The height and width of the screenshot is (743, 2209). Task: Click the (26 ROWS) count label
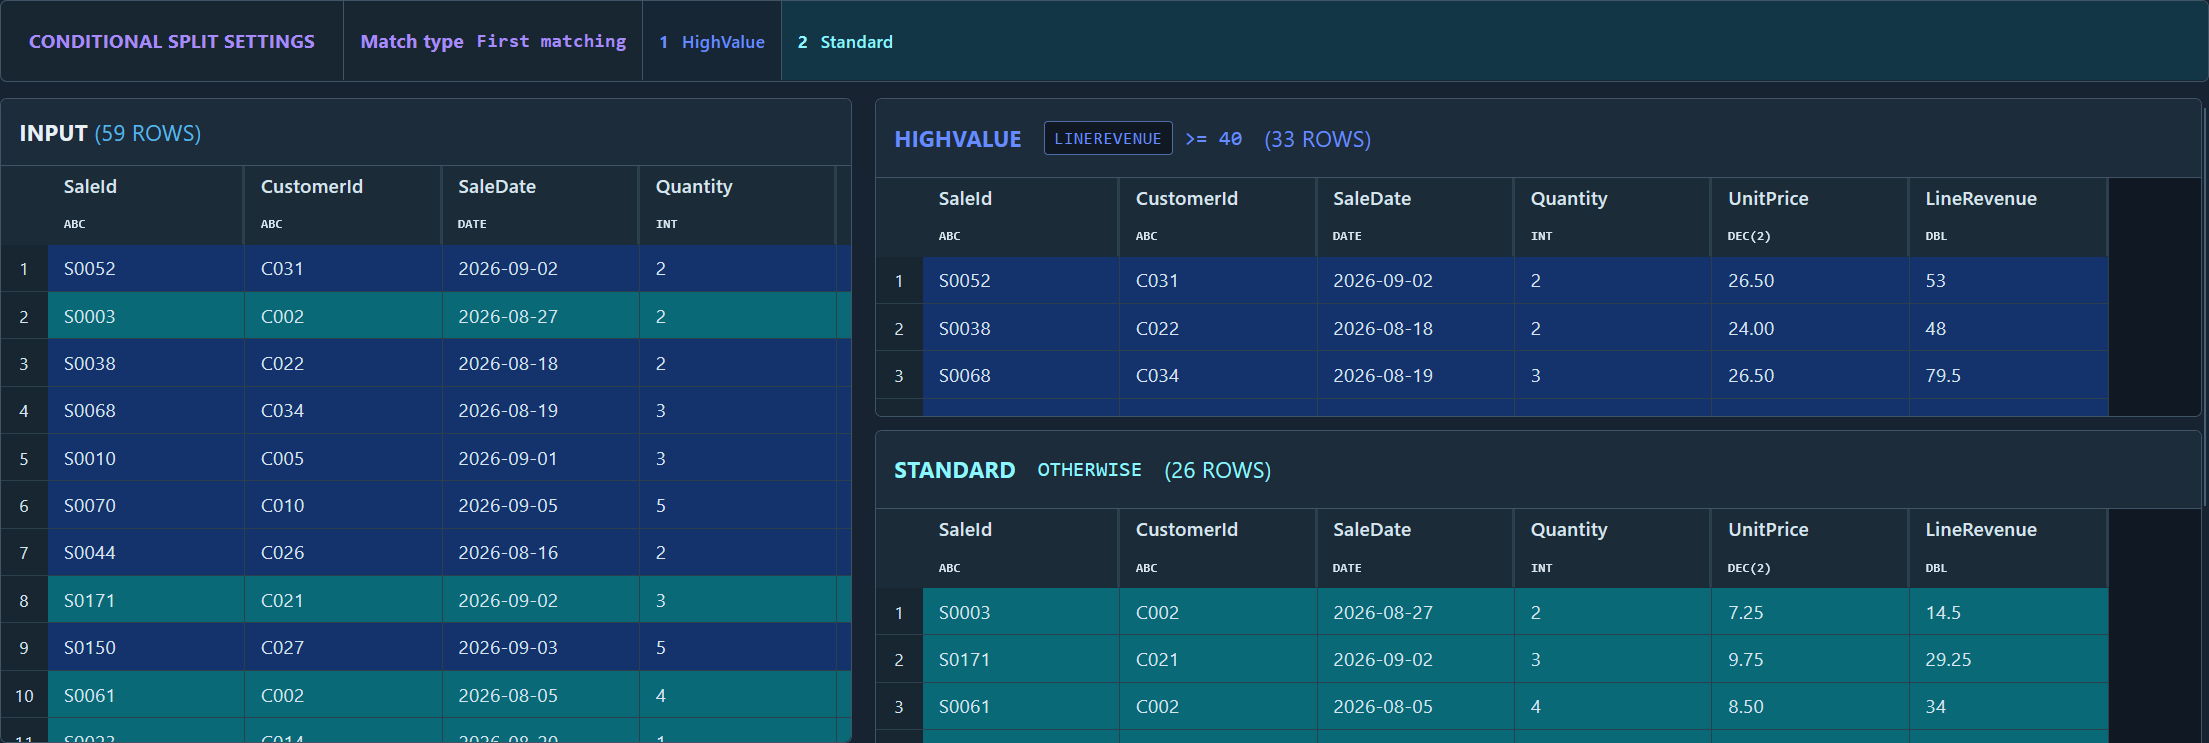(1217, 470)
